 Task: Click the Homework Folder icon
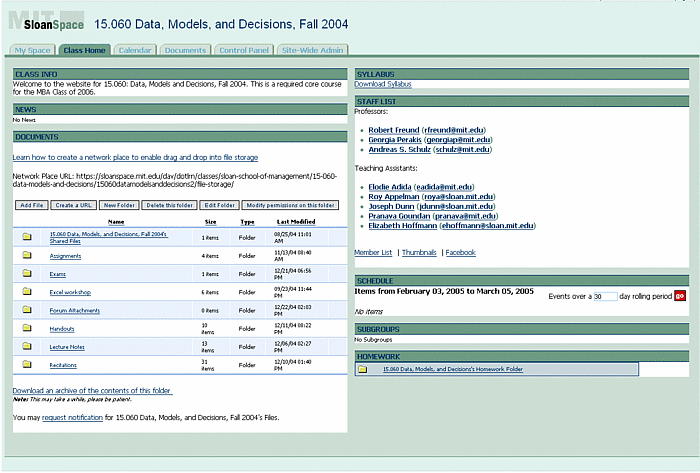[362, 369]
